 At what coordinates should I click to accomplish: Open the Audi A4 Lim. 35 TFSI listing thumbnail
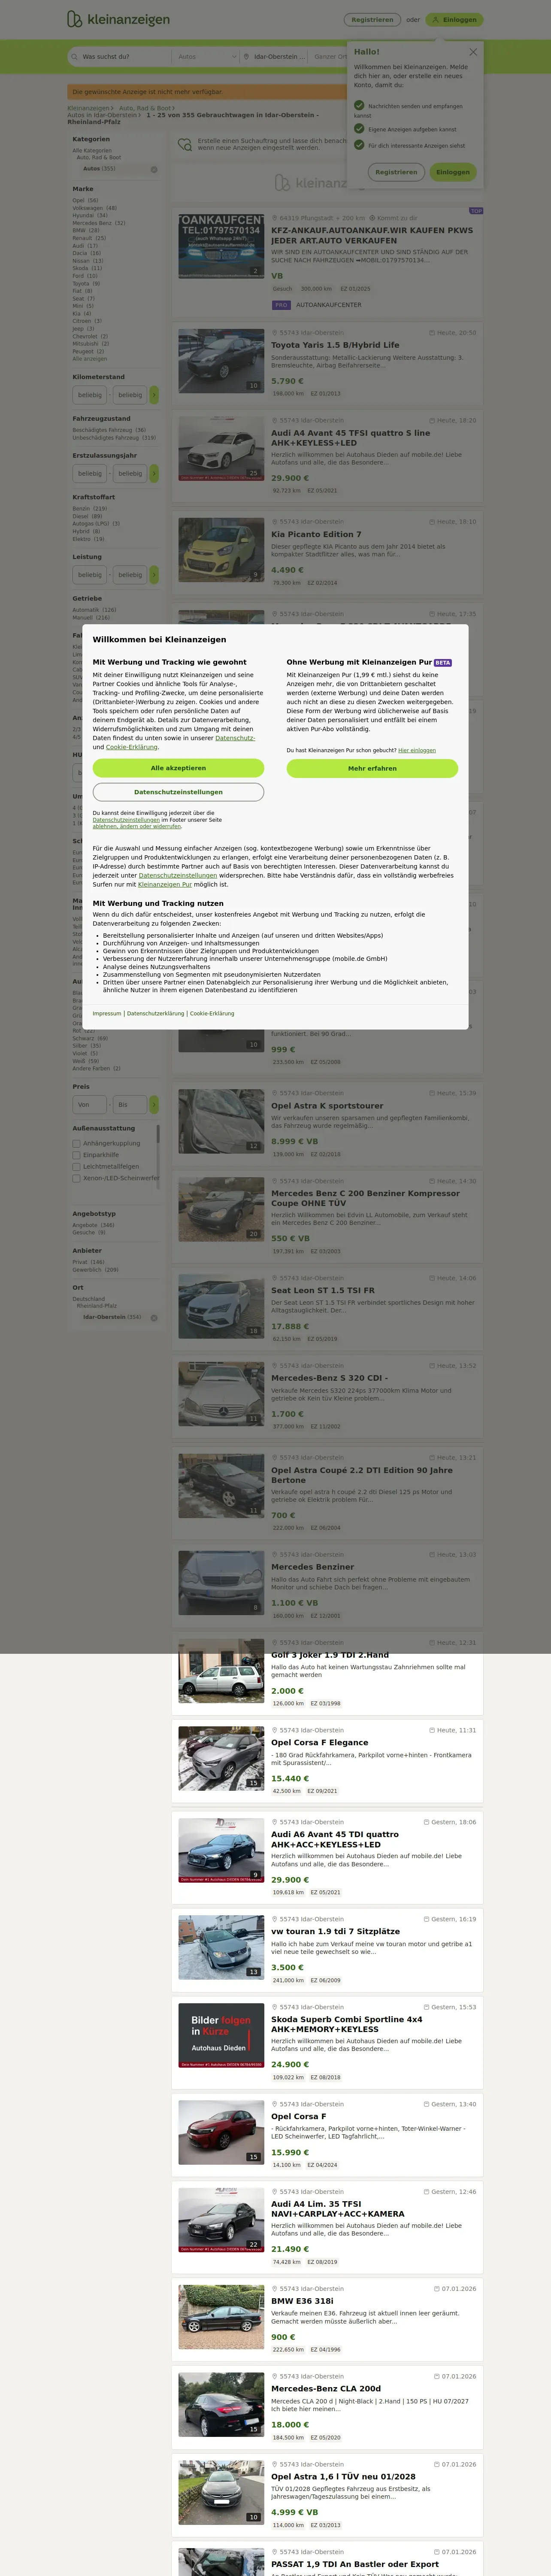(x=221, y=2220)
